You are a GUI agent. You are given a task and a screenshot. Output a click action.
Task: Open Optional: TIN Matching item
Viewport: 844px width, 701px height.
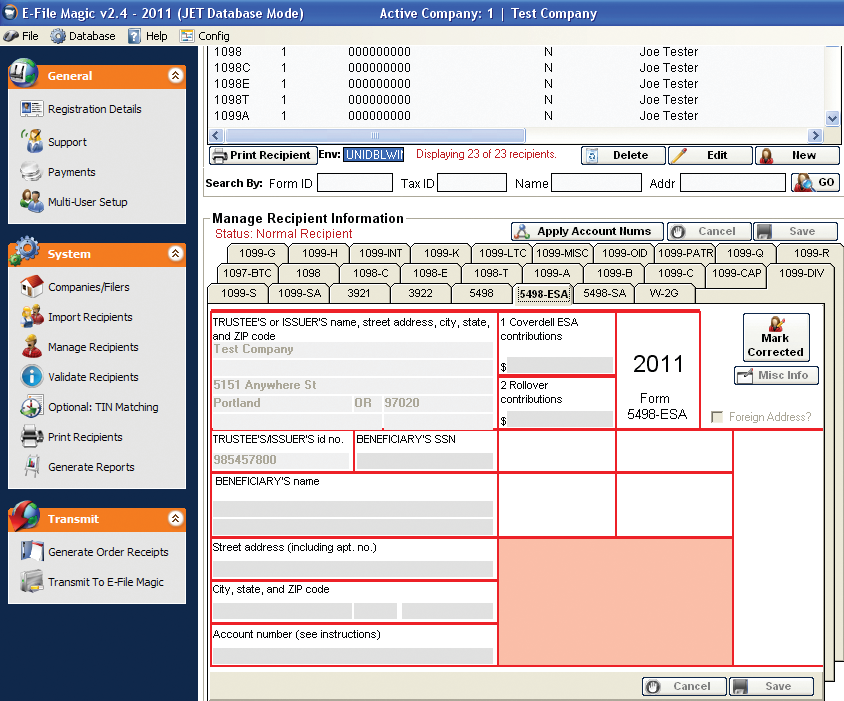pos(103,407)
